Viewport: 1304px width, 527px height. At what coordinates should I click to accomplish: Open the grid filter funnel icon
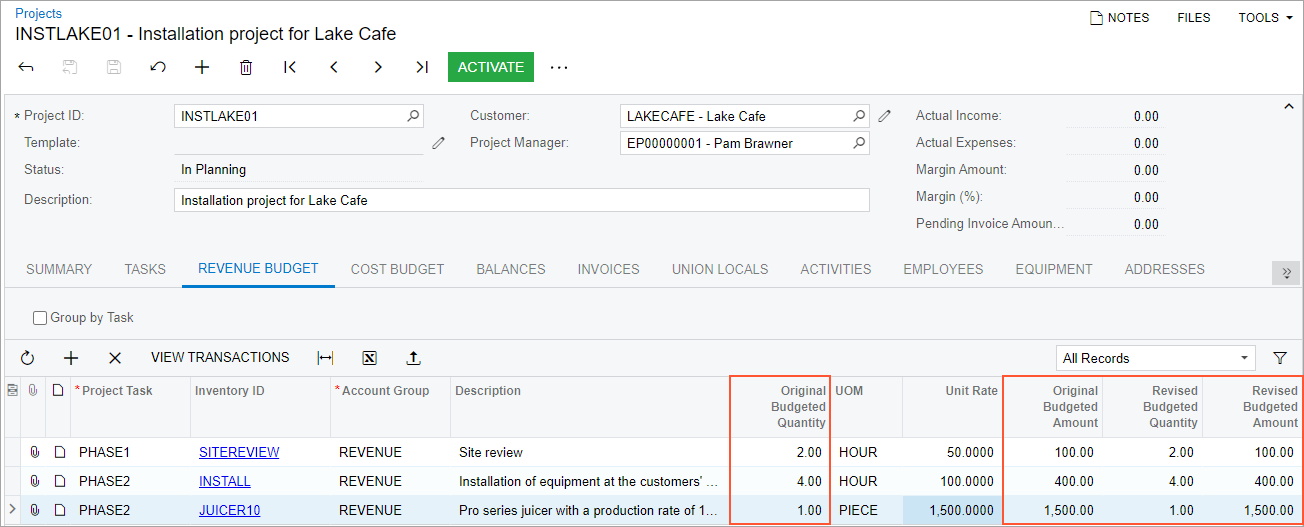(x=1280, y=358)
